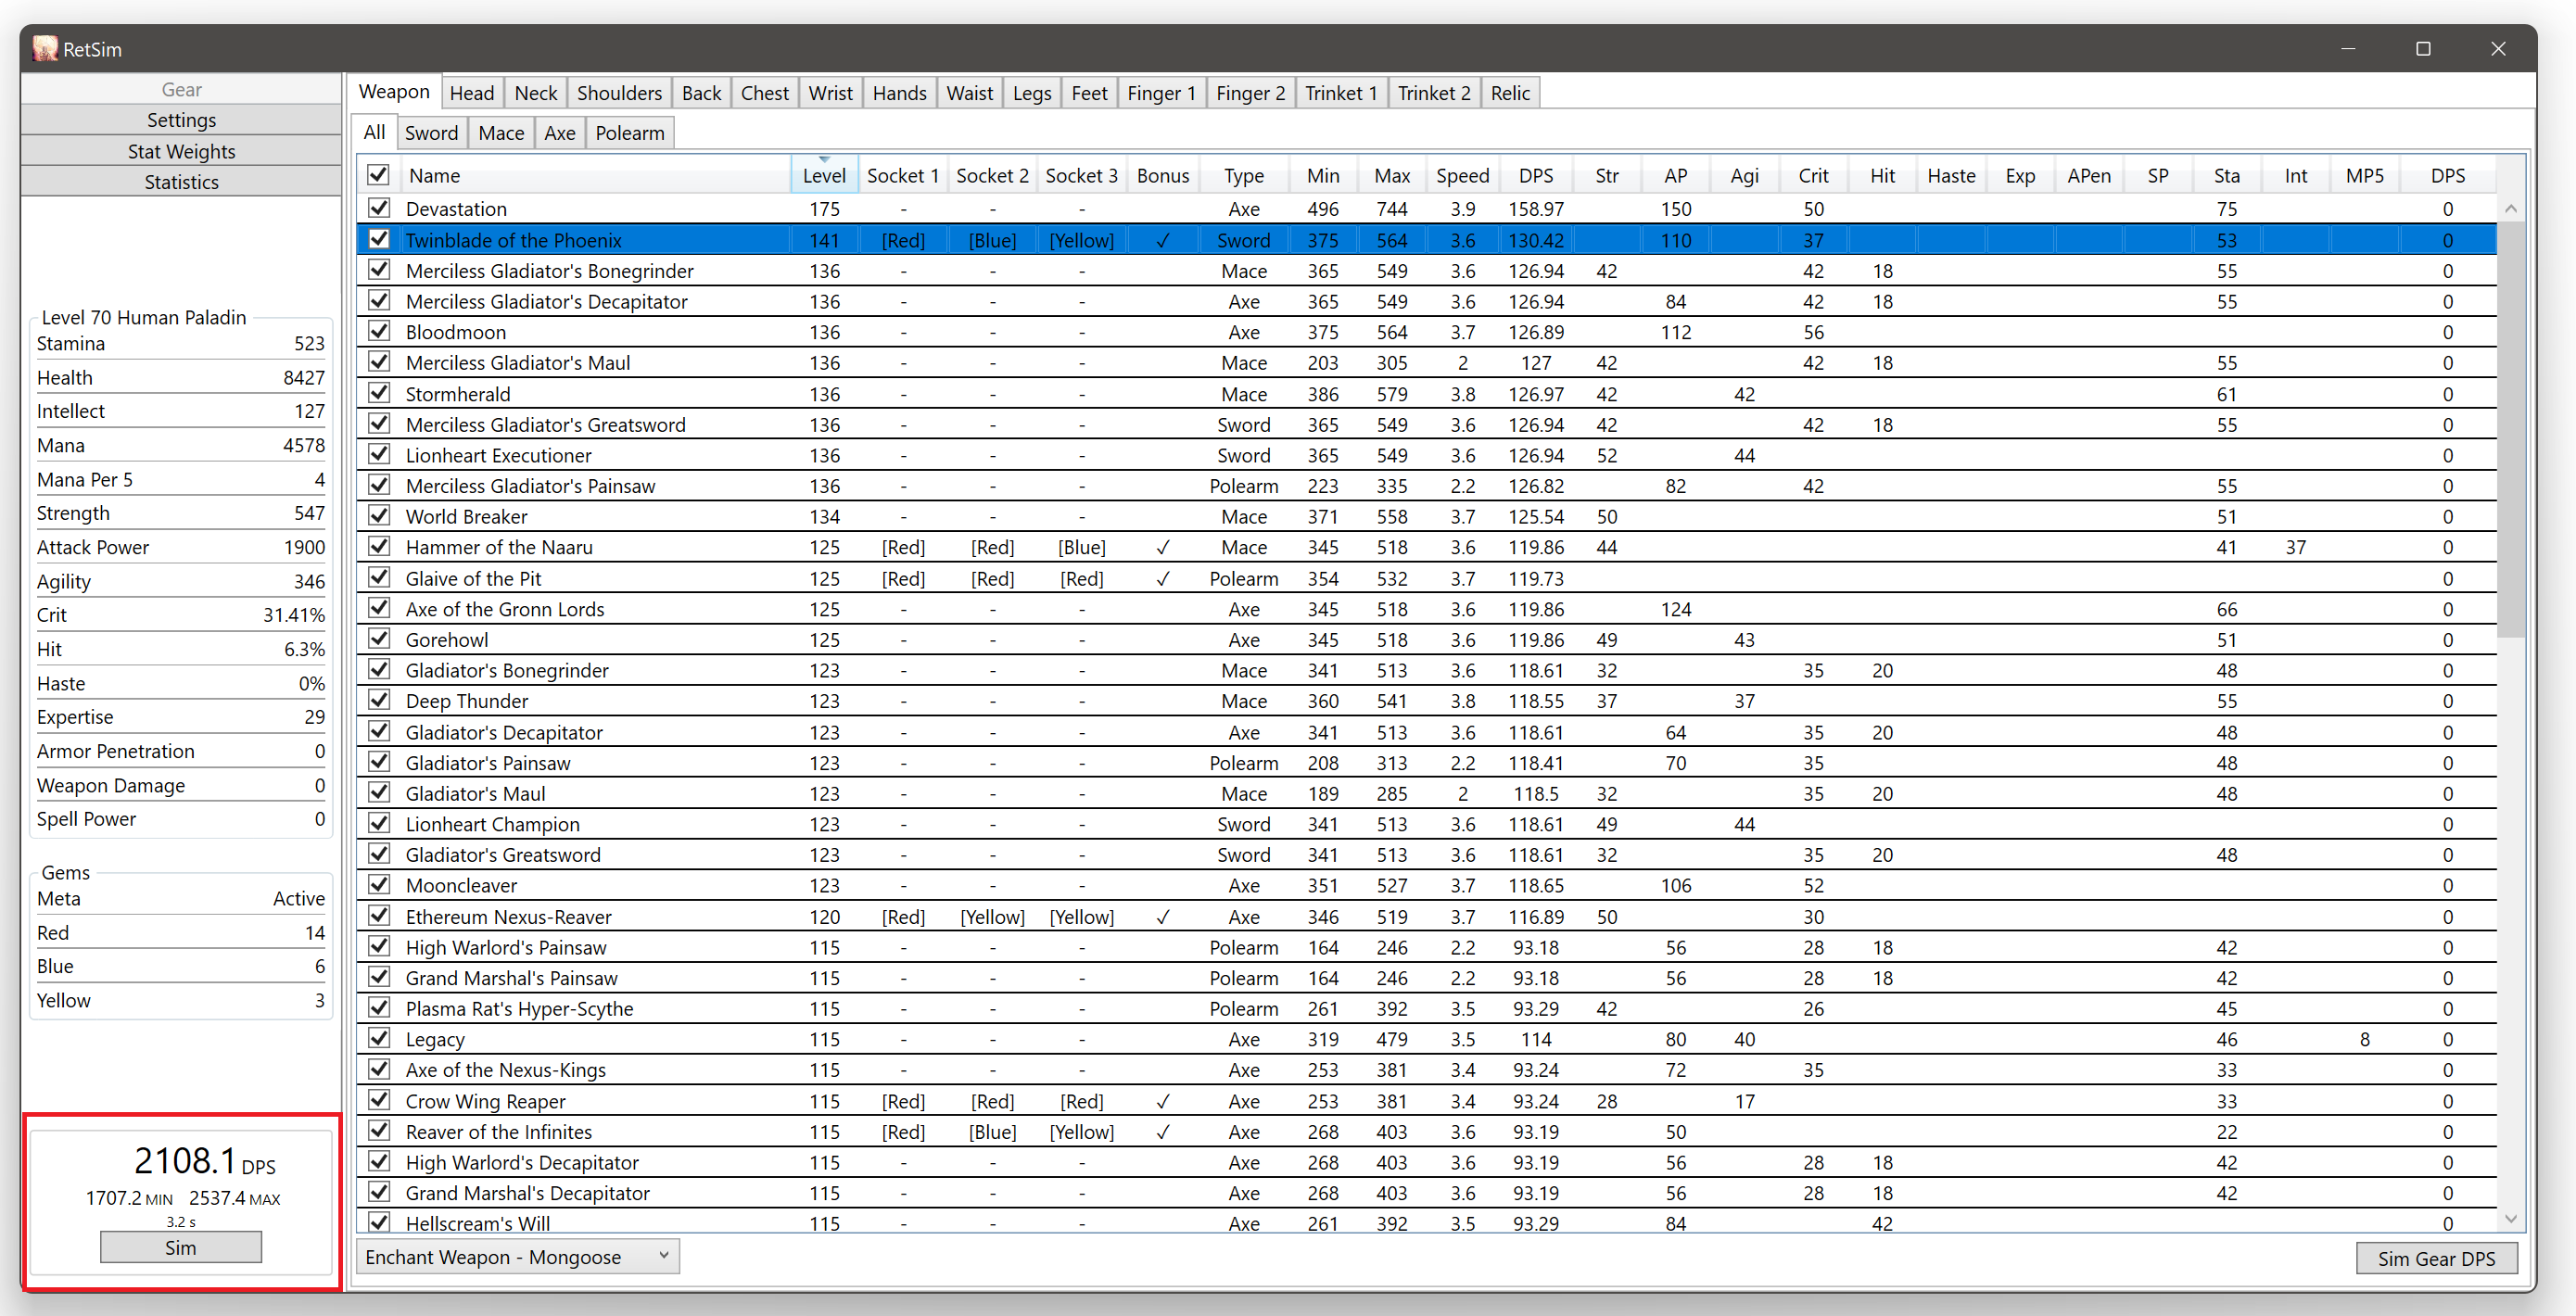Click the scrollbar up arrow of weapon list

click(2510, 208)
